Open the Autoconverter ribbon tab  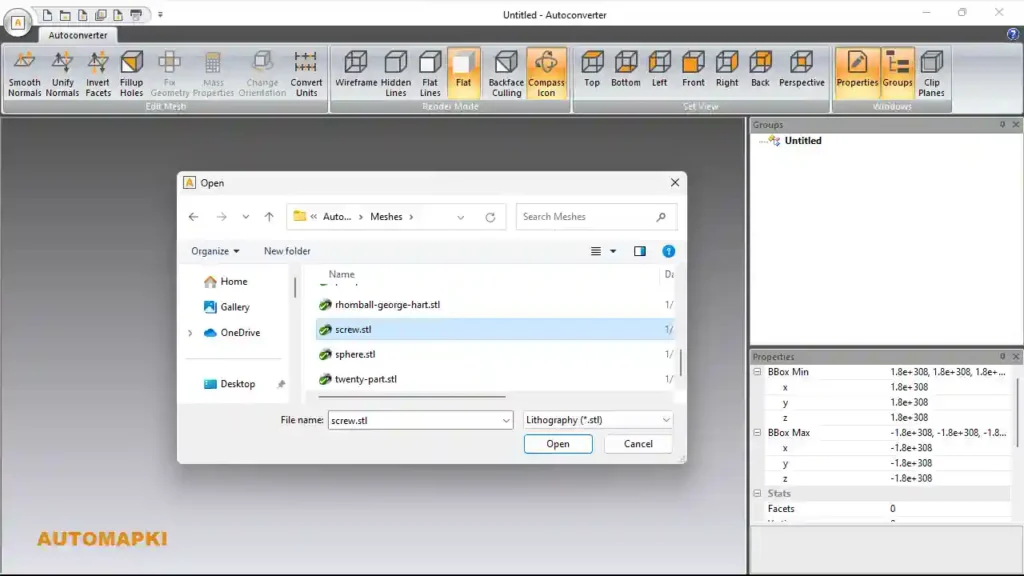click(78, 35)
